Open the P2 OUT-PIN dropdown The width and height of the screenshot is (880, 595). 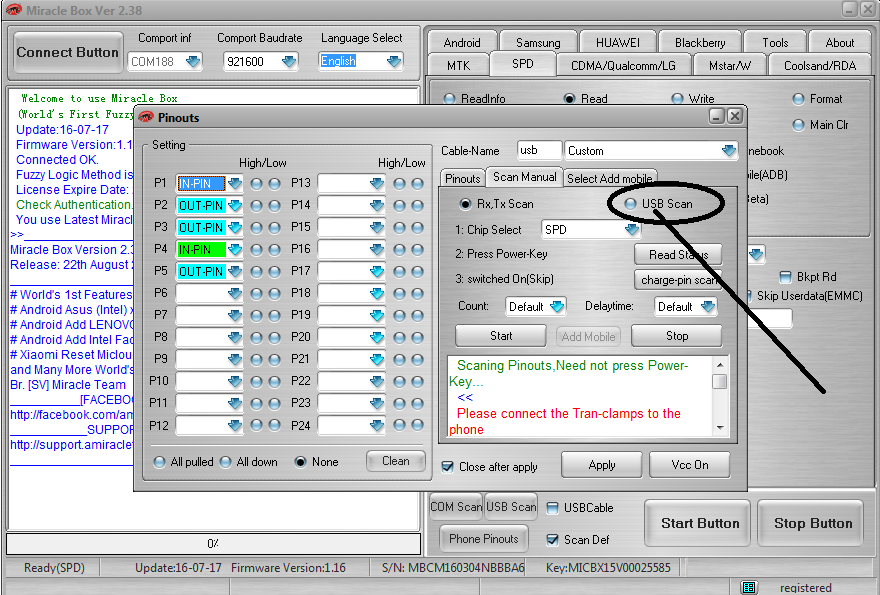[235, 205]
